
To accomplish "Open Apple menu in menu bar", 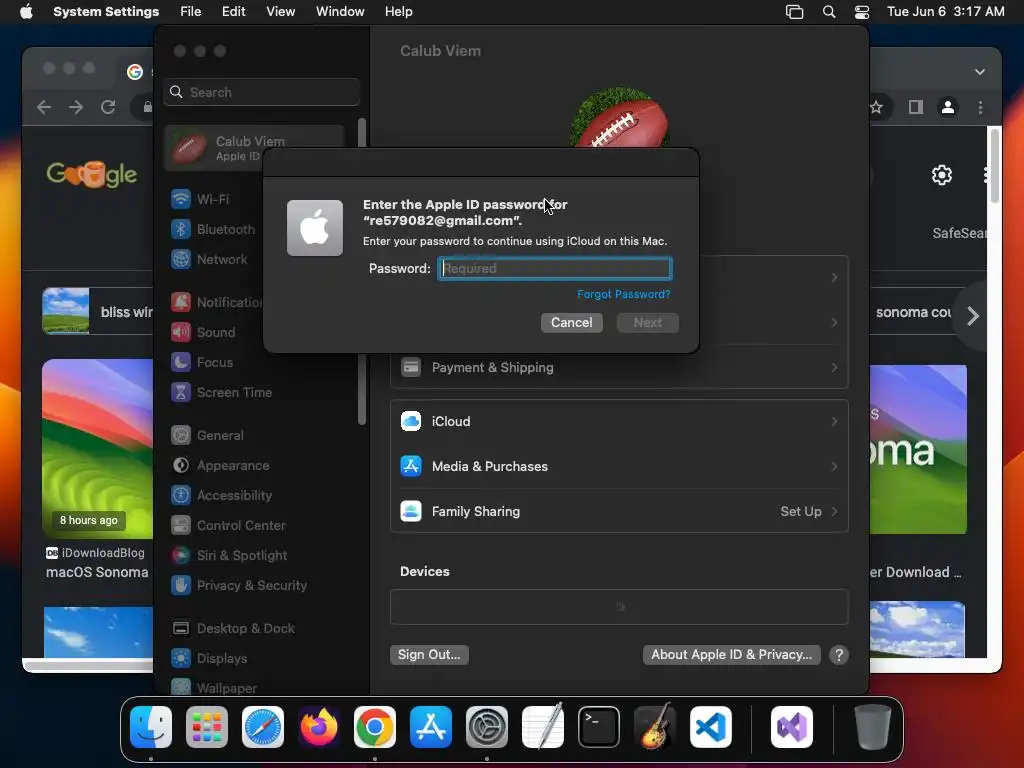I will coord(26,12).
